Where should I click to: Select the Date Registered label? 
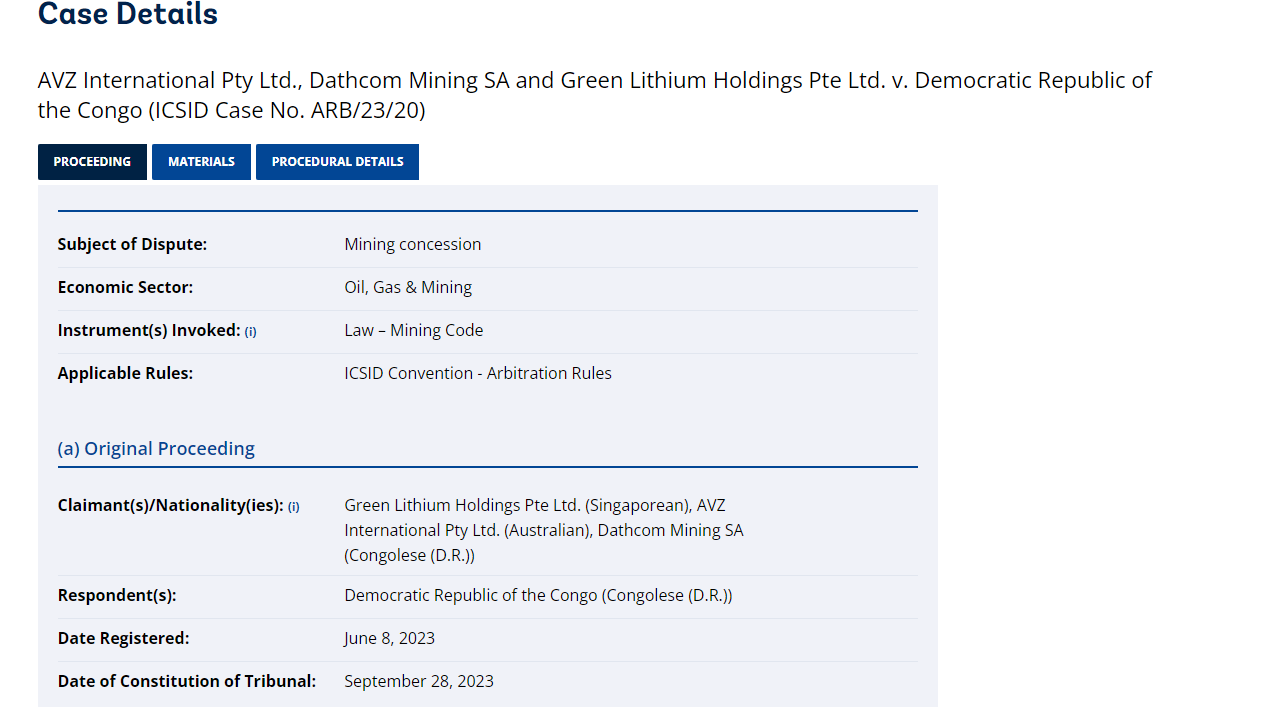[123, 638]
